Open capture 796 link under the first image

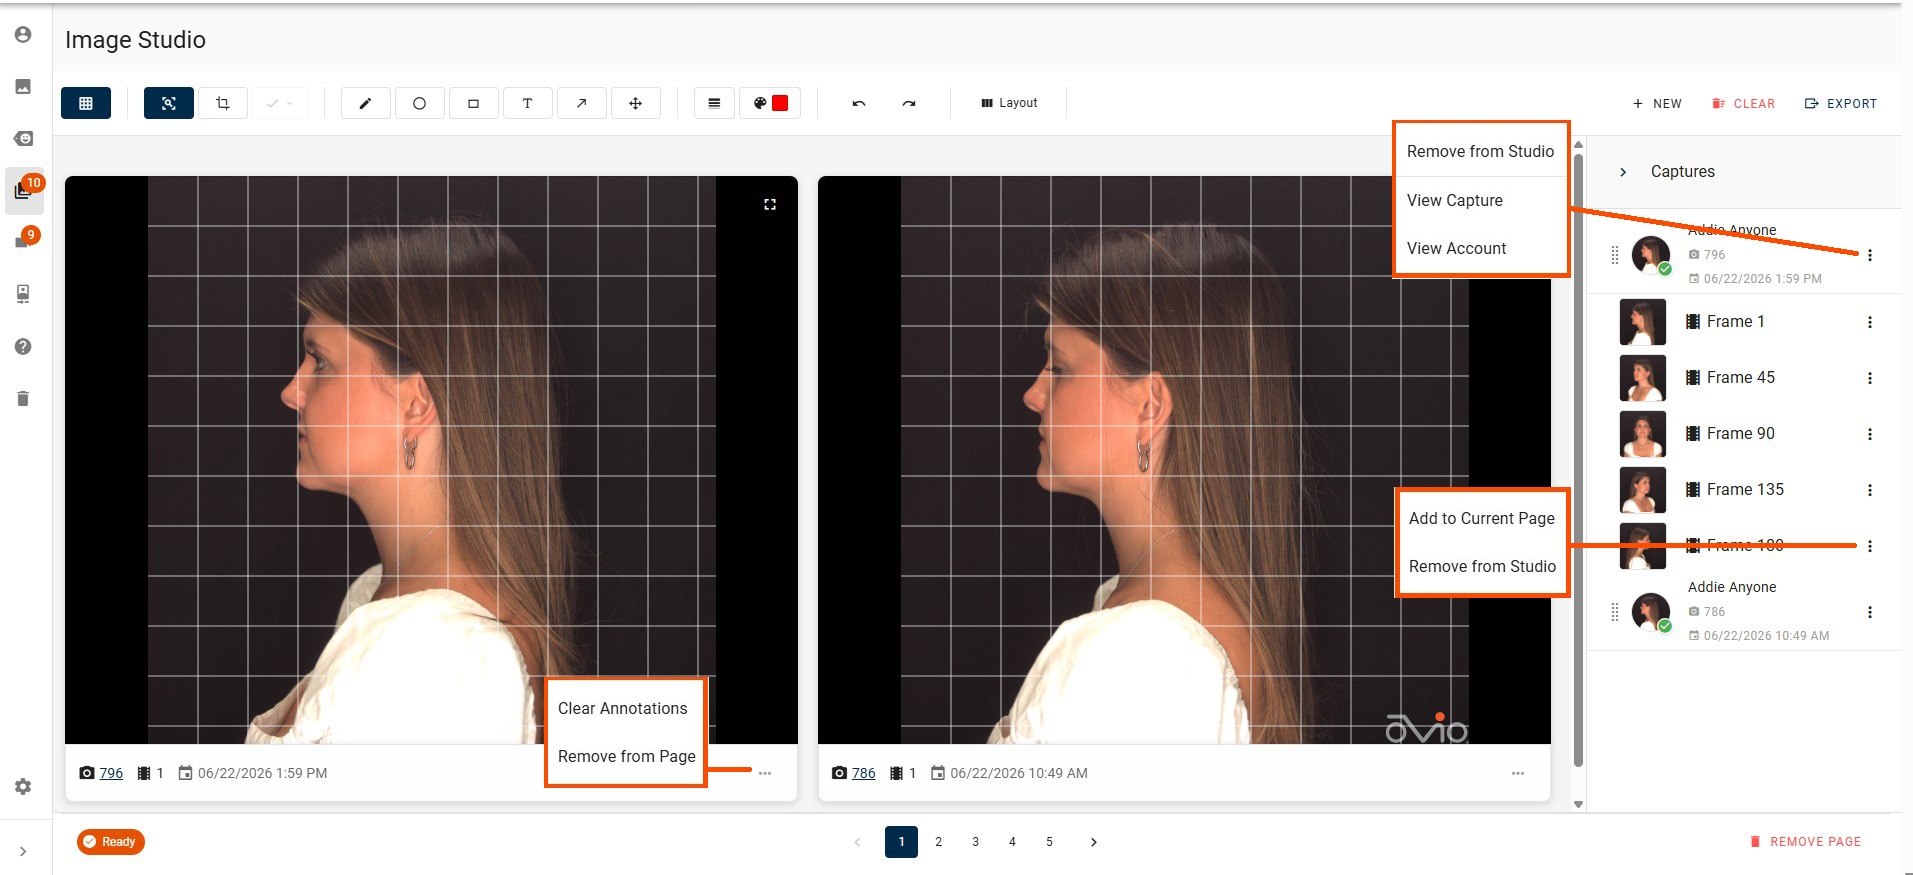point(111,773)
